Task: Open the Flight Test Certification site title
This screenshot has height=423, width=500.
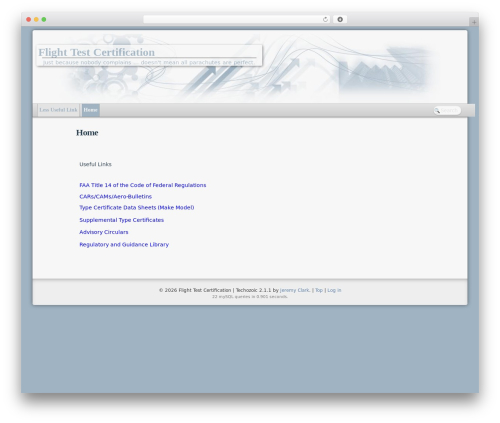Action: (x=96, y=52)
